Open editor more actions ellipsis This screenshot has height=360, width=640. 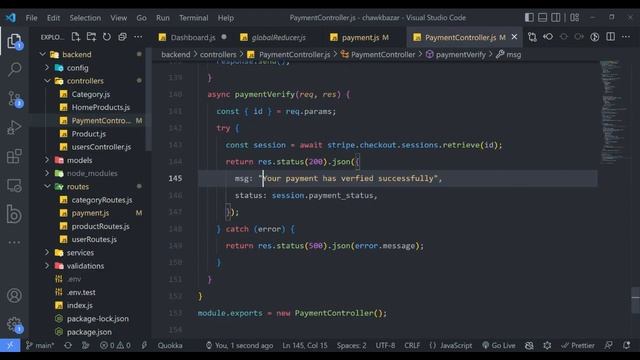click(x=626, y=37)
